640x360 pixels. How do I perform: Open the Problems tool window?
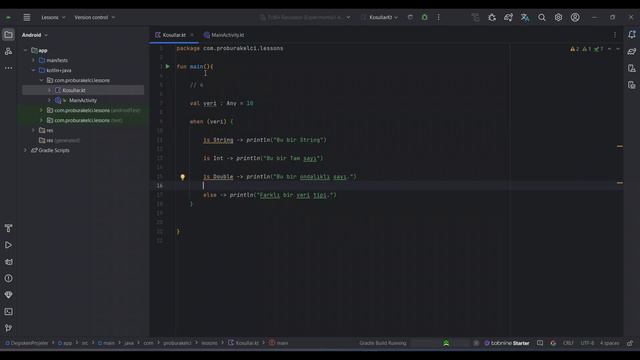[8, 278]
